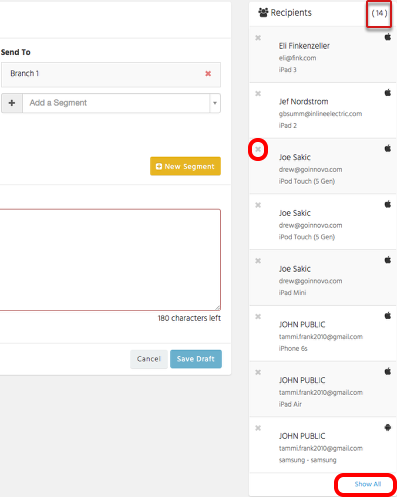Click the recipient count (14)
Screen dimensions: 397x497
tap(379, 13)
